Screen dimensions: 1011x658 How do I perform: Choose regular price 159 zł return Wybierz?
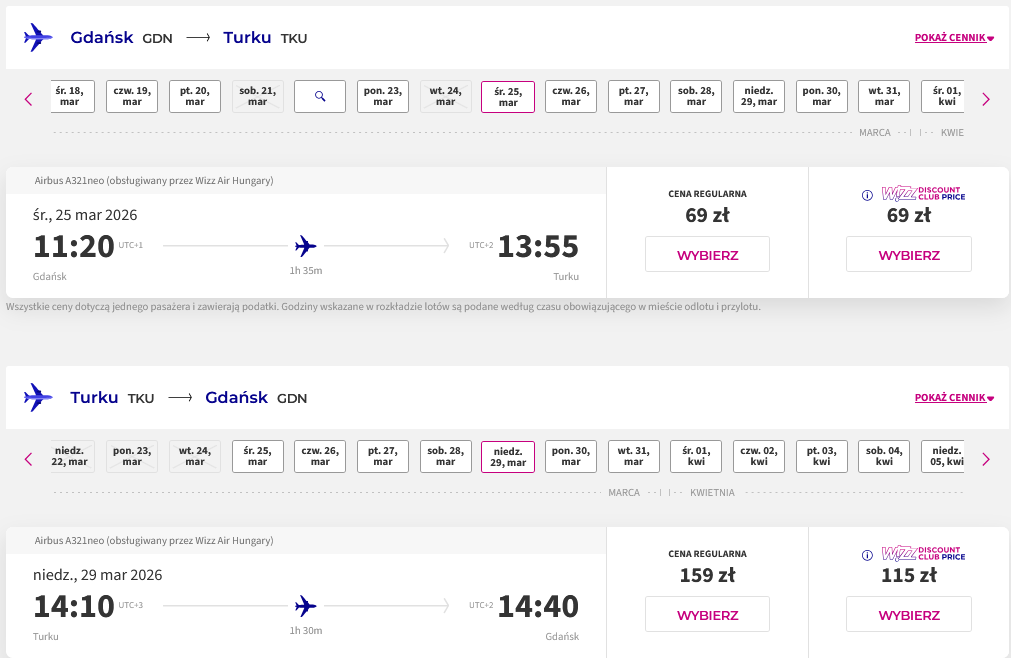(707, 615)
